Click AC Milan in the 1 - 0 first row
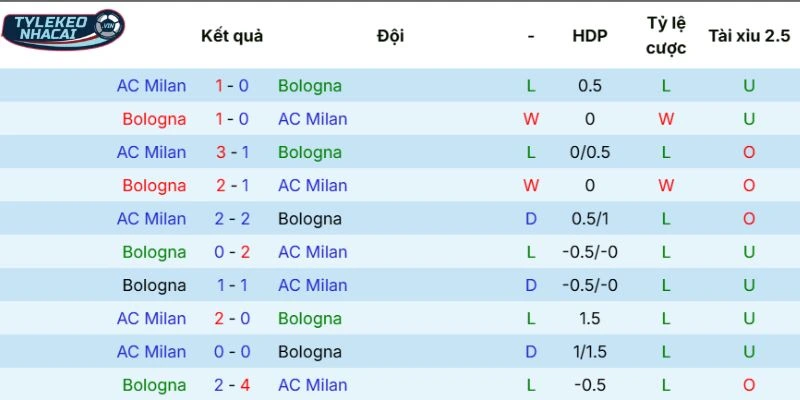800x400 pixels. click(151, 86)
